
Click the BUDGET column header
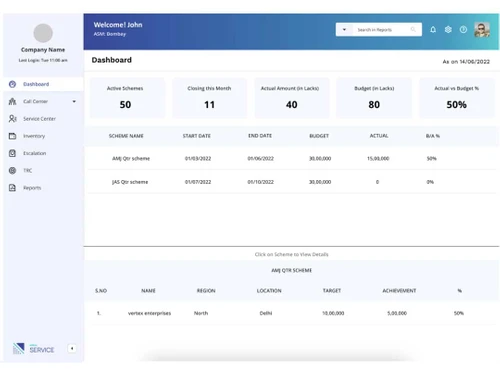coord(319,136)
